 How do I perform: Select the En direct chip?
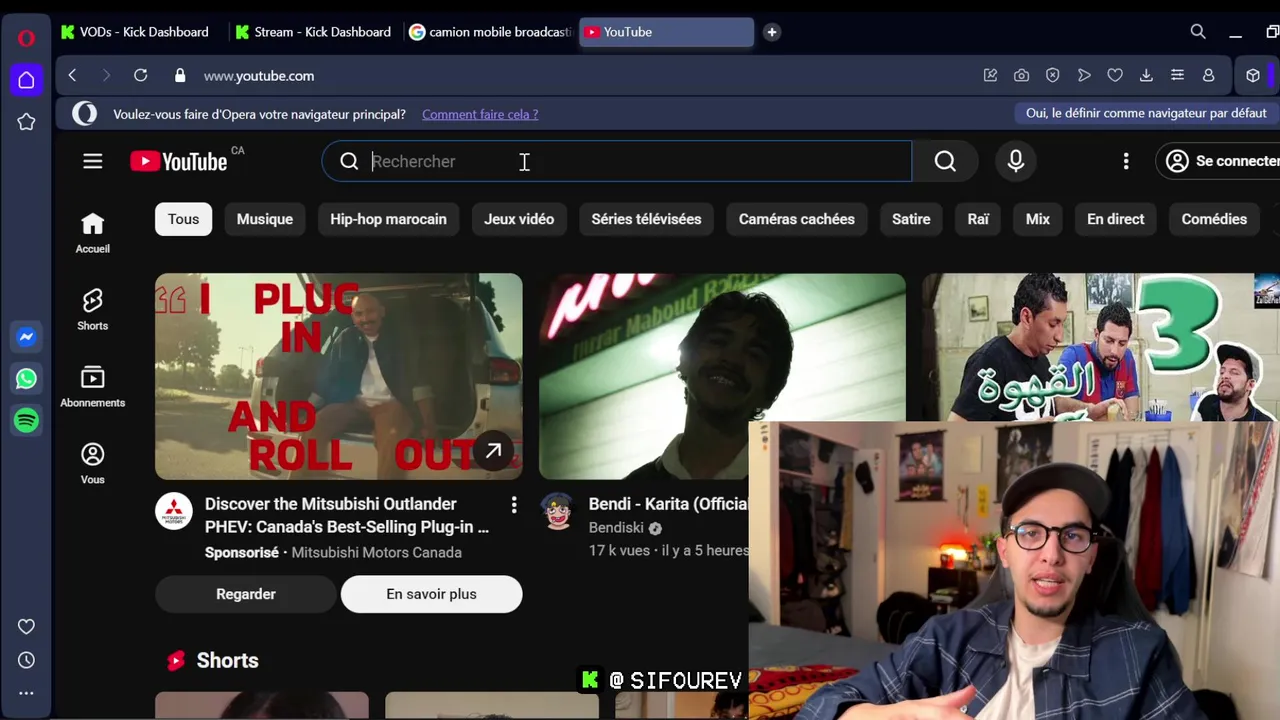[1116, 219]
